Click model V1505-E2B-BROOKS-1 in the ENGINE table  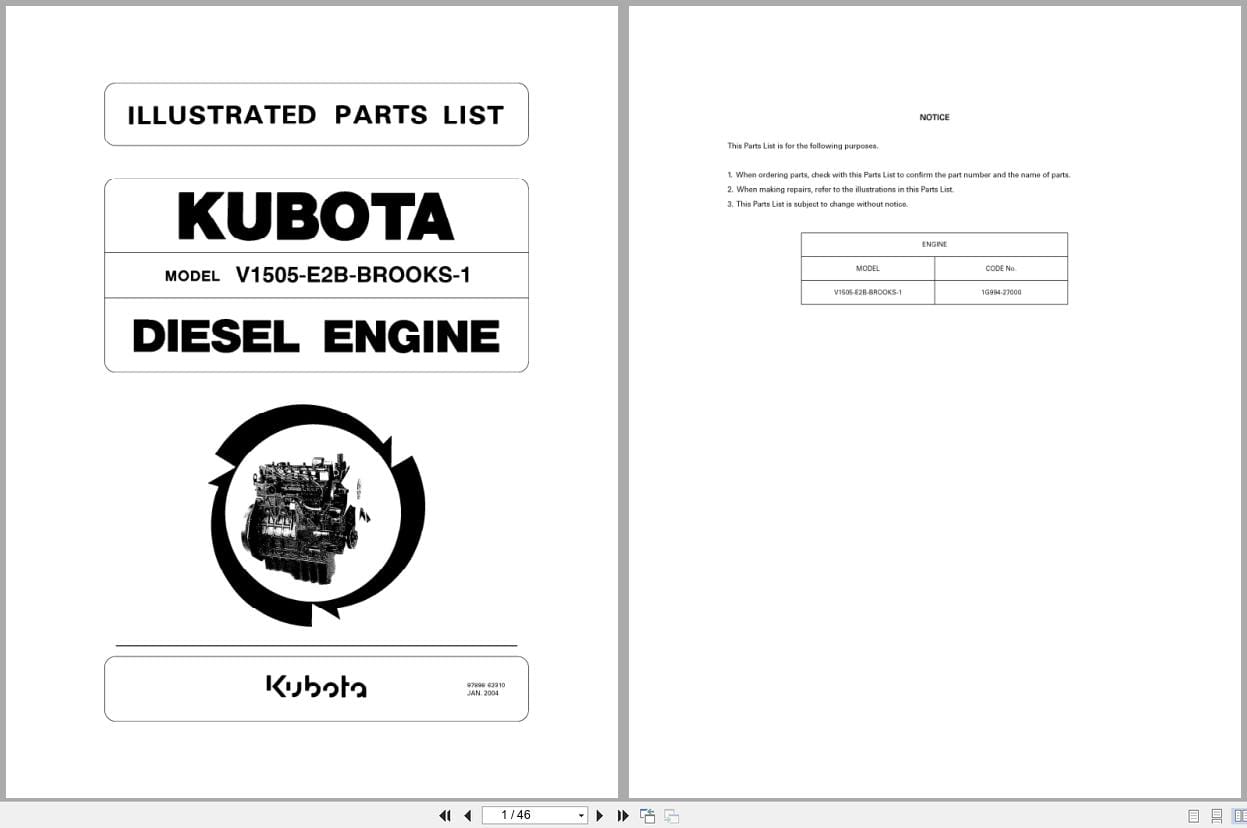click(x=867, y=292)
